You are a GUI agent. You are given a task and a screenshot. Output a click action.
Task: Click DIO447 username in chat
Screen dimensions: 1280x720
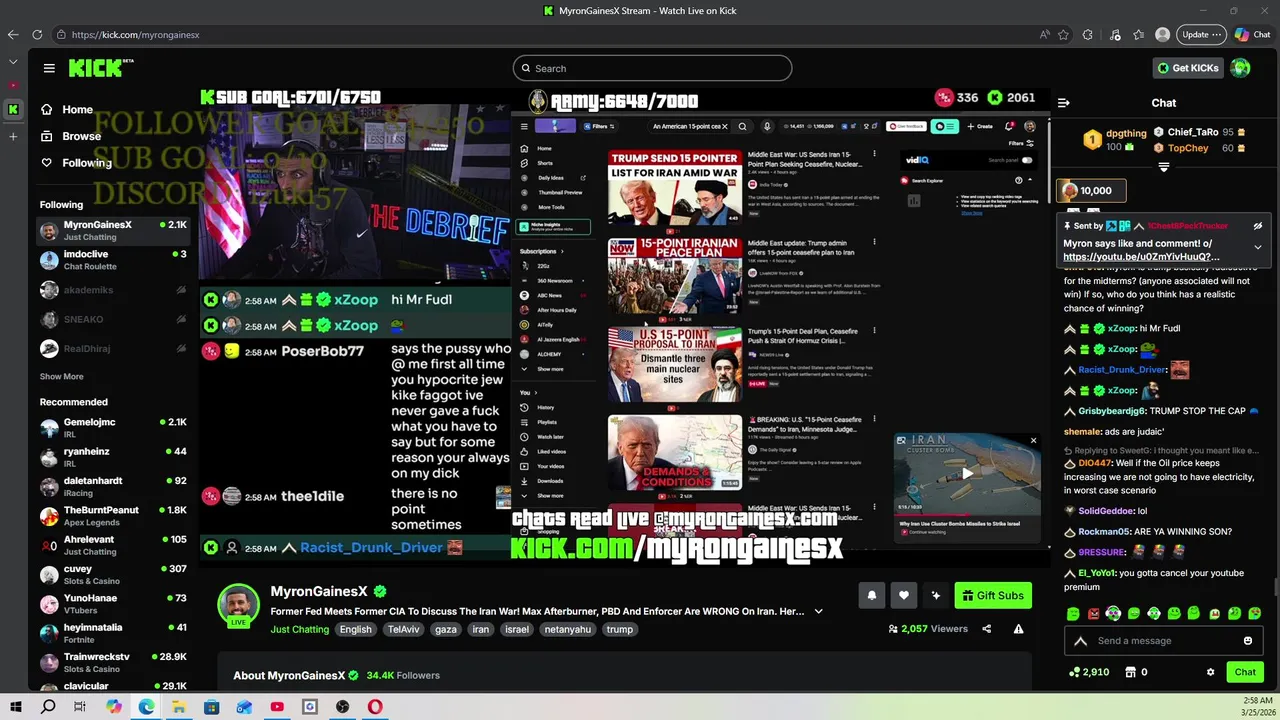[x=1095, y=463]
